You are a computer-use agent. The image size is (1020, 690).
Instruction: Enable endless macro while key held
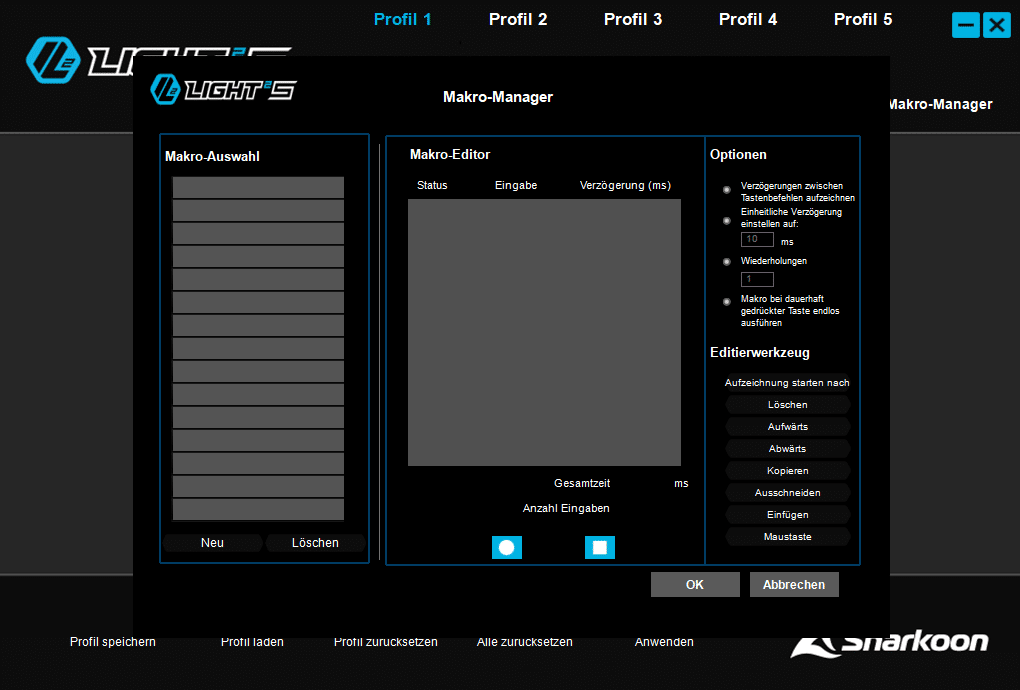click(727, 301)
